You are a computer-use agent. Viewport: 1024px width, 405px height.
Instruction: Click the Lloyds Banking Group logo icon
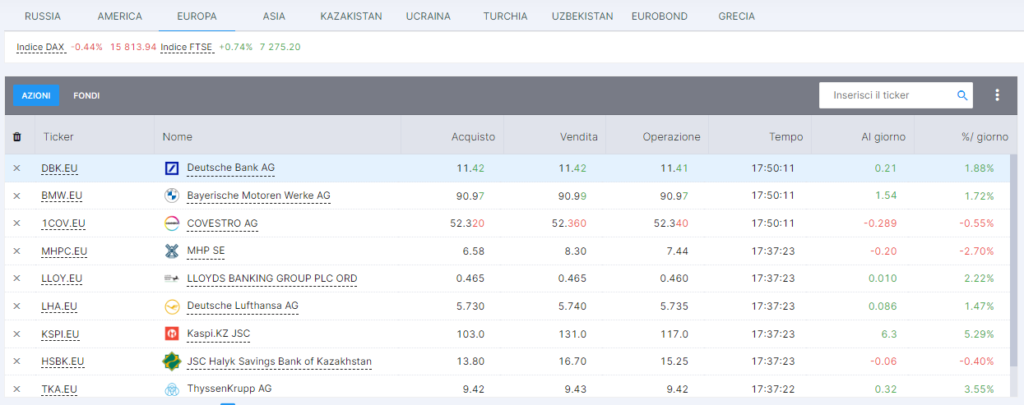(x=171, y=278)
